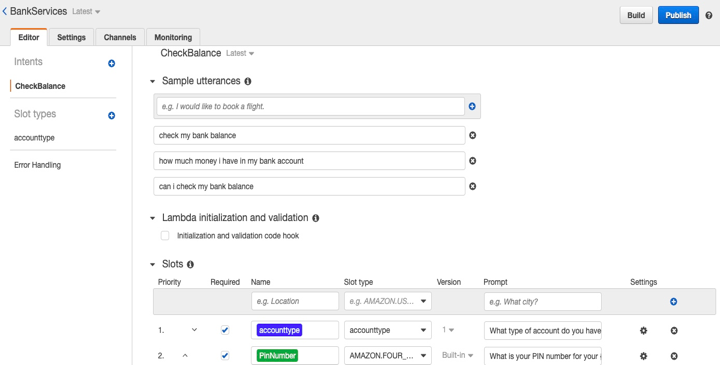
Task: Focus new slot Name field (e.g. Location)
Action: click(x=295, y=301)
